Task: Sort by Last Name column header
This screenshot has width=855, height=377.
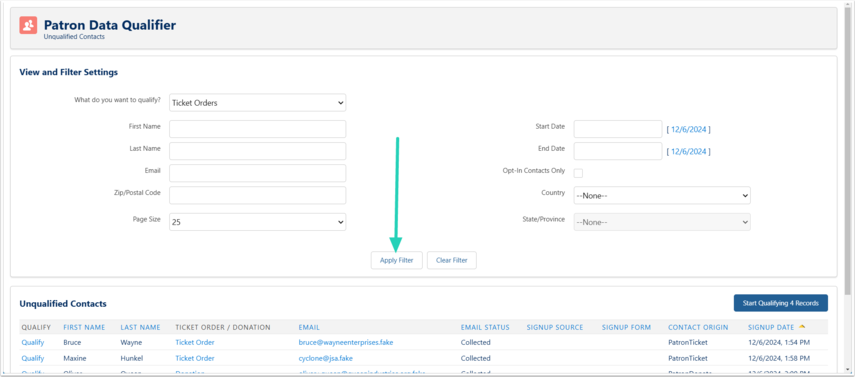Action: coord(140,327)
